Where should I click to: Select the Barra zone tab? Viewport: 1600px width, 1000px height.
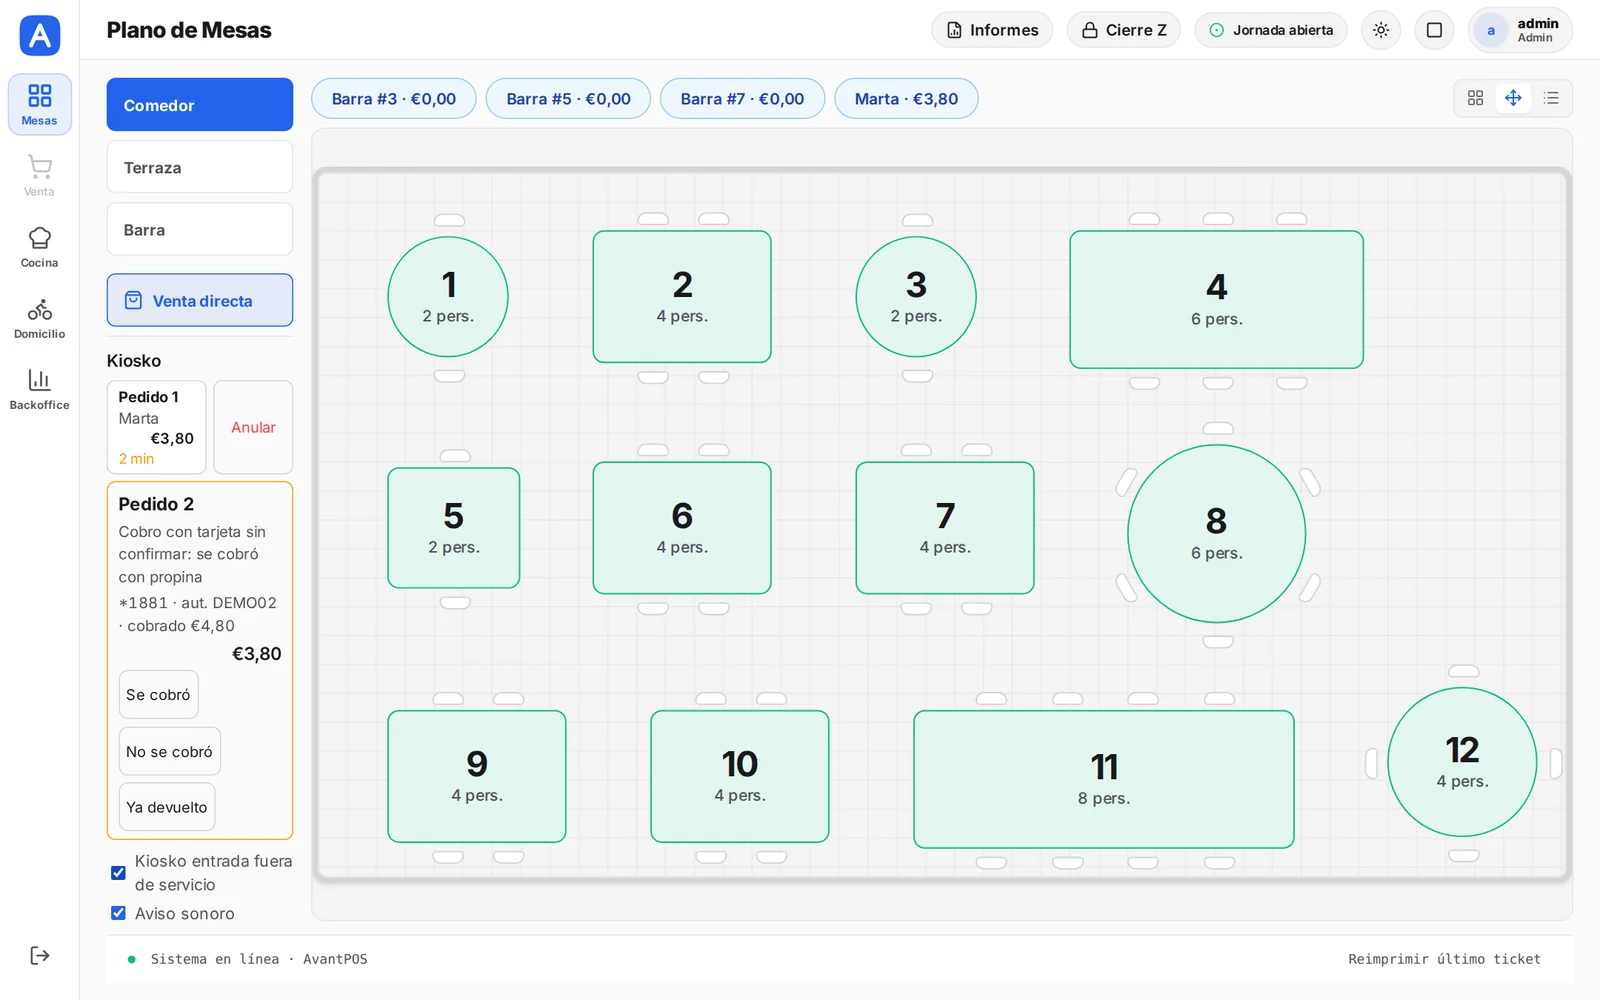coord(200,229)
